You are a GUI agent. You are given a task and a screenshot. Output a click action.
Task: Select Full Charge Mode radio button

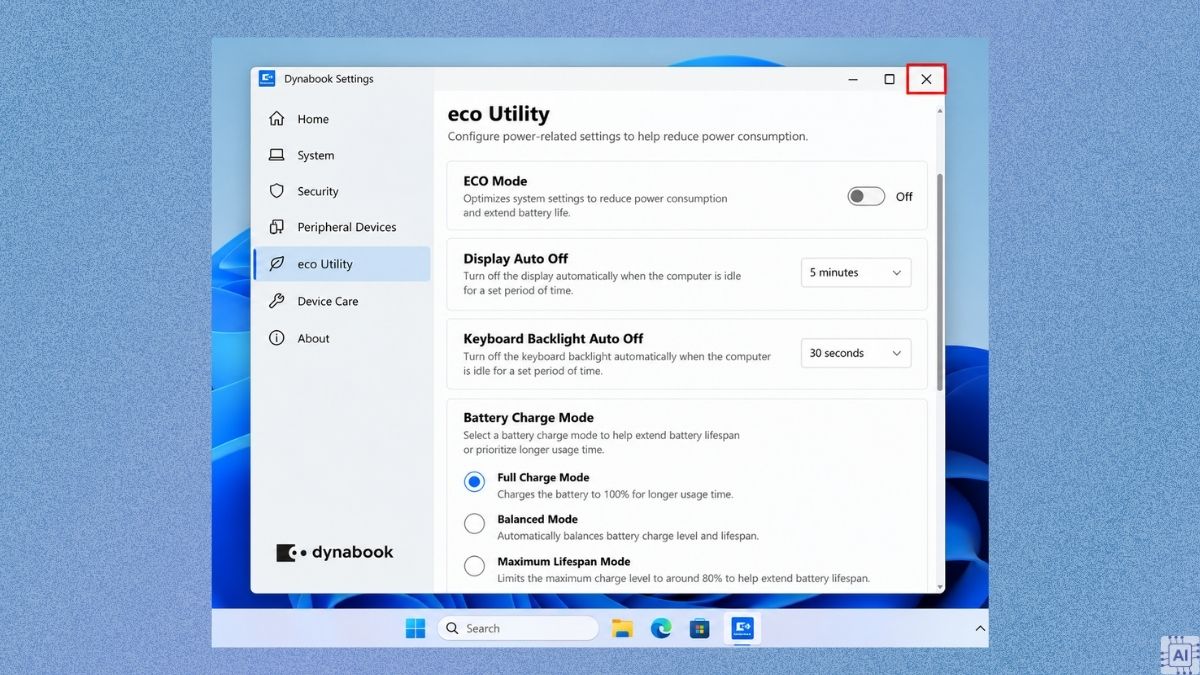pos(474,482)
